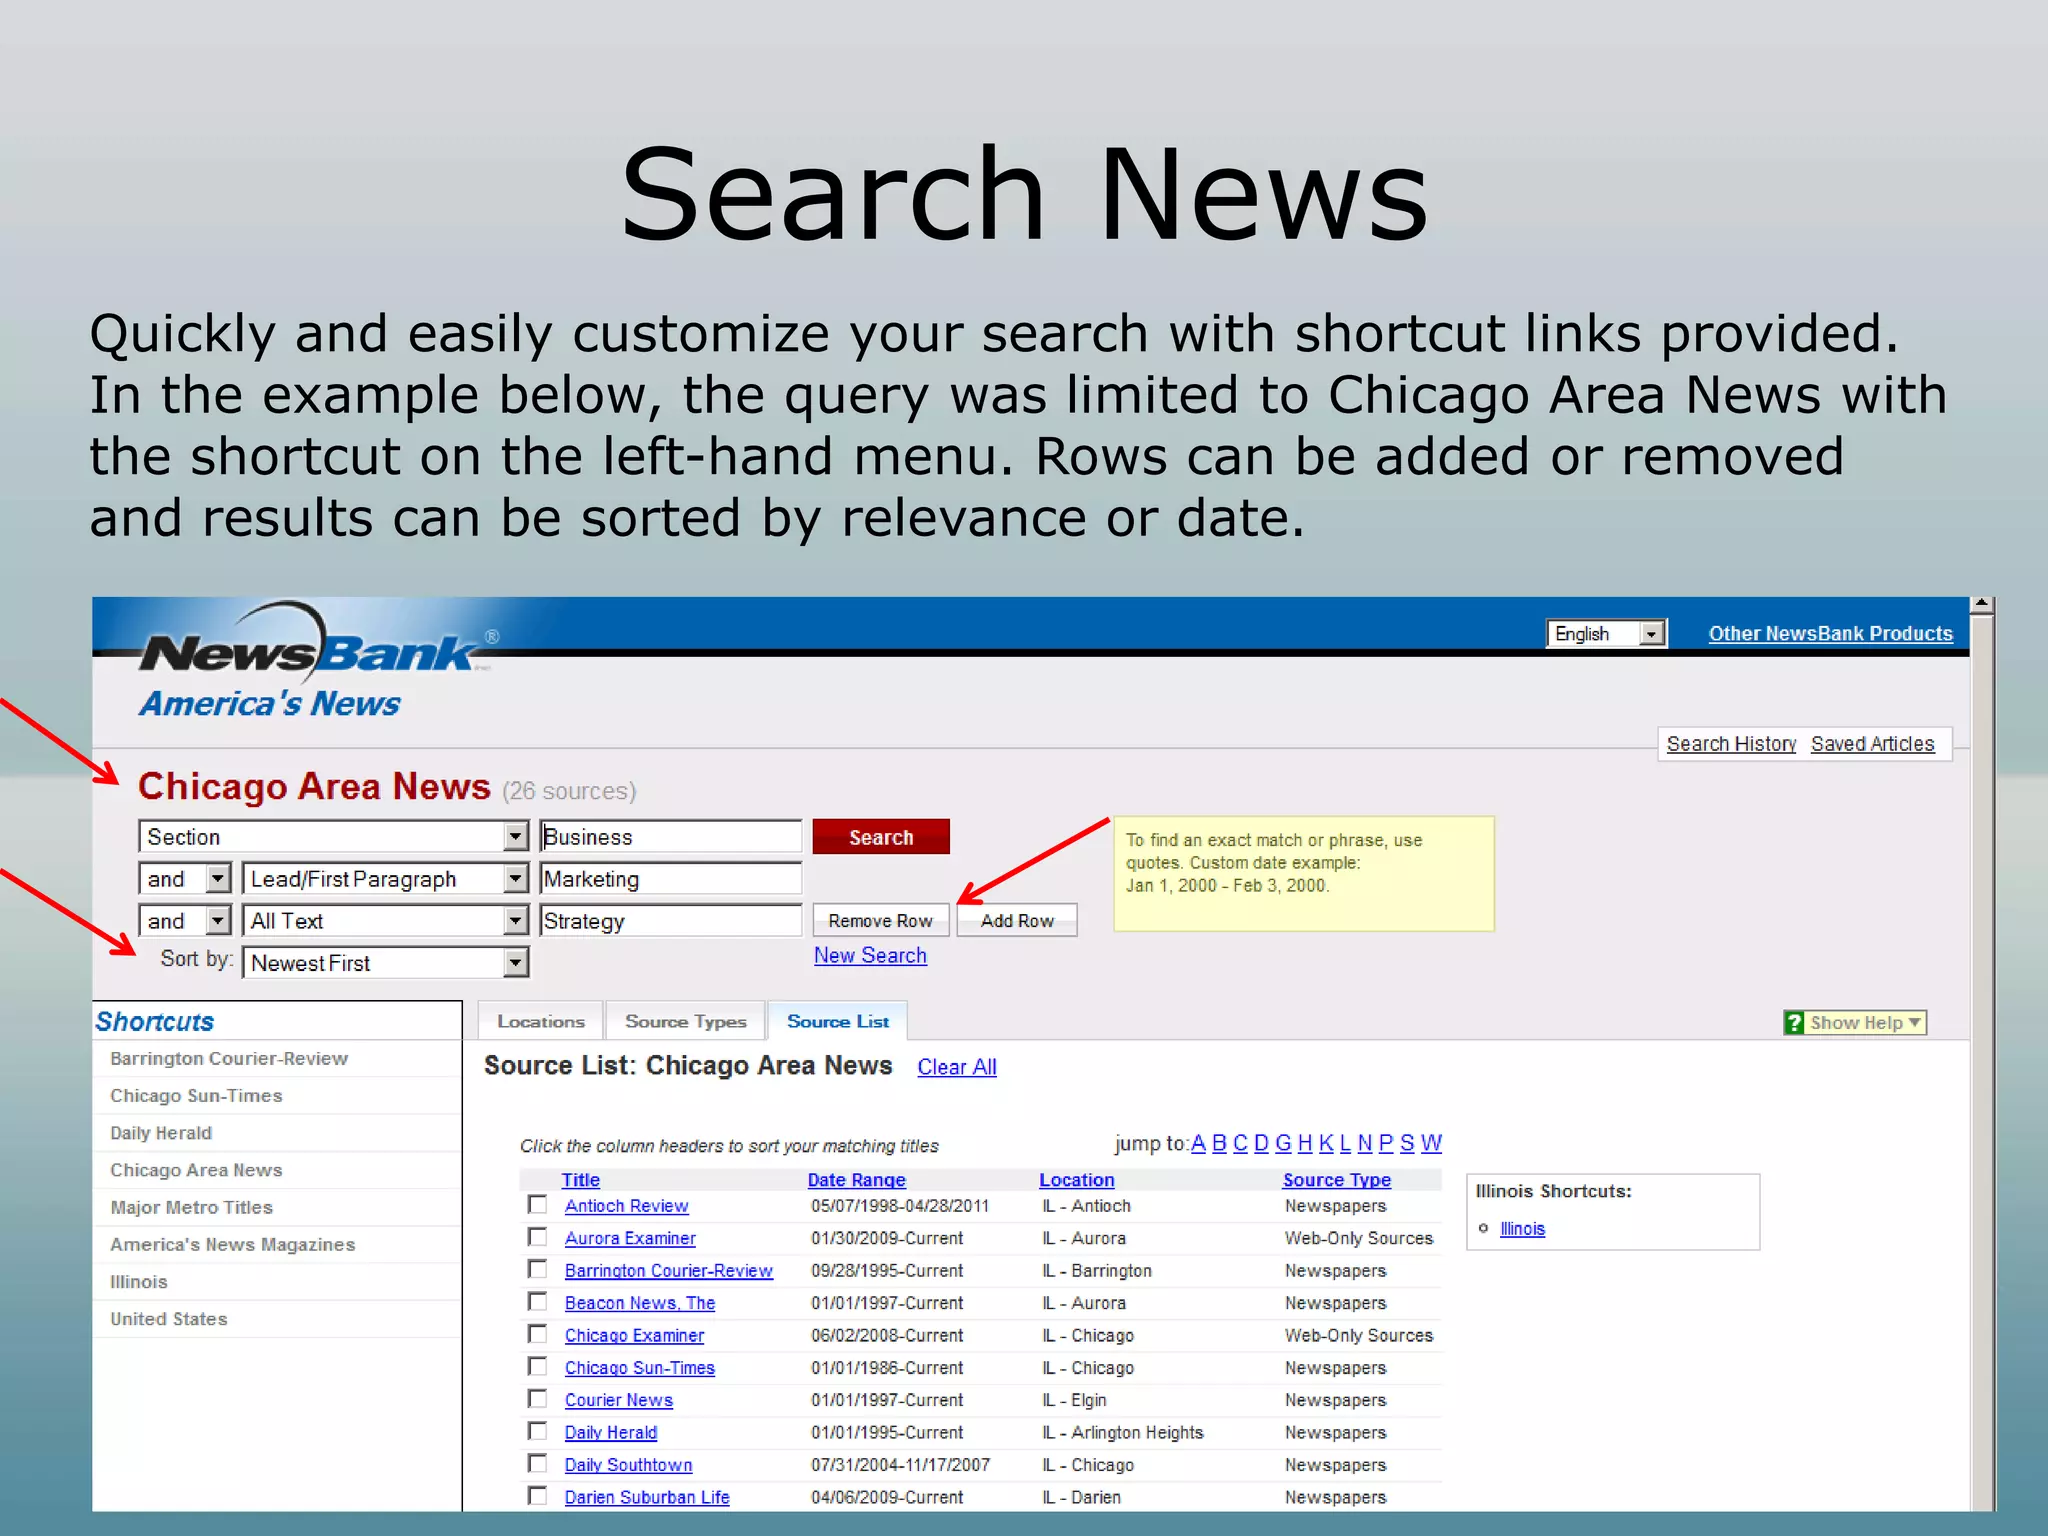Jump to letter C in source list
The width and height of the screenshot is (2048, 1536).
pyautogui.click(x=1240, y=1143)
